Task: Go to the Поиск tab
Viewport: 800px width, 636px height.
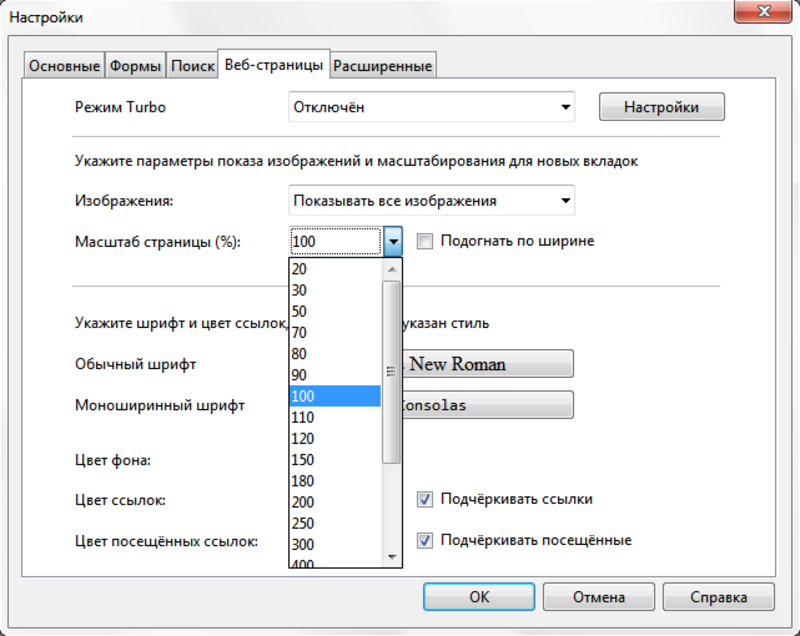Action: 192,66
